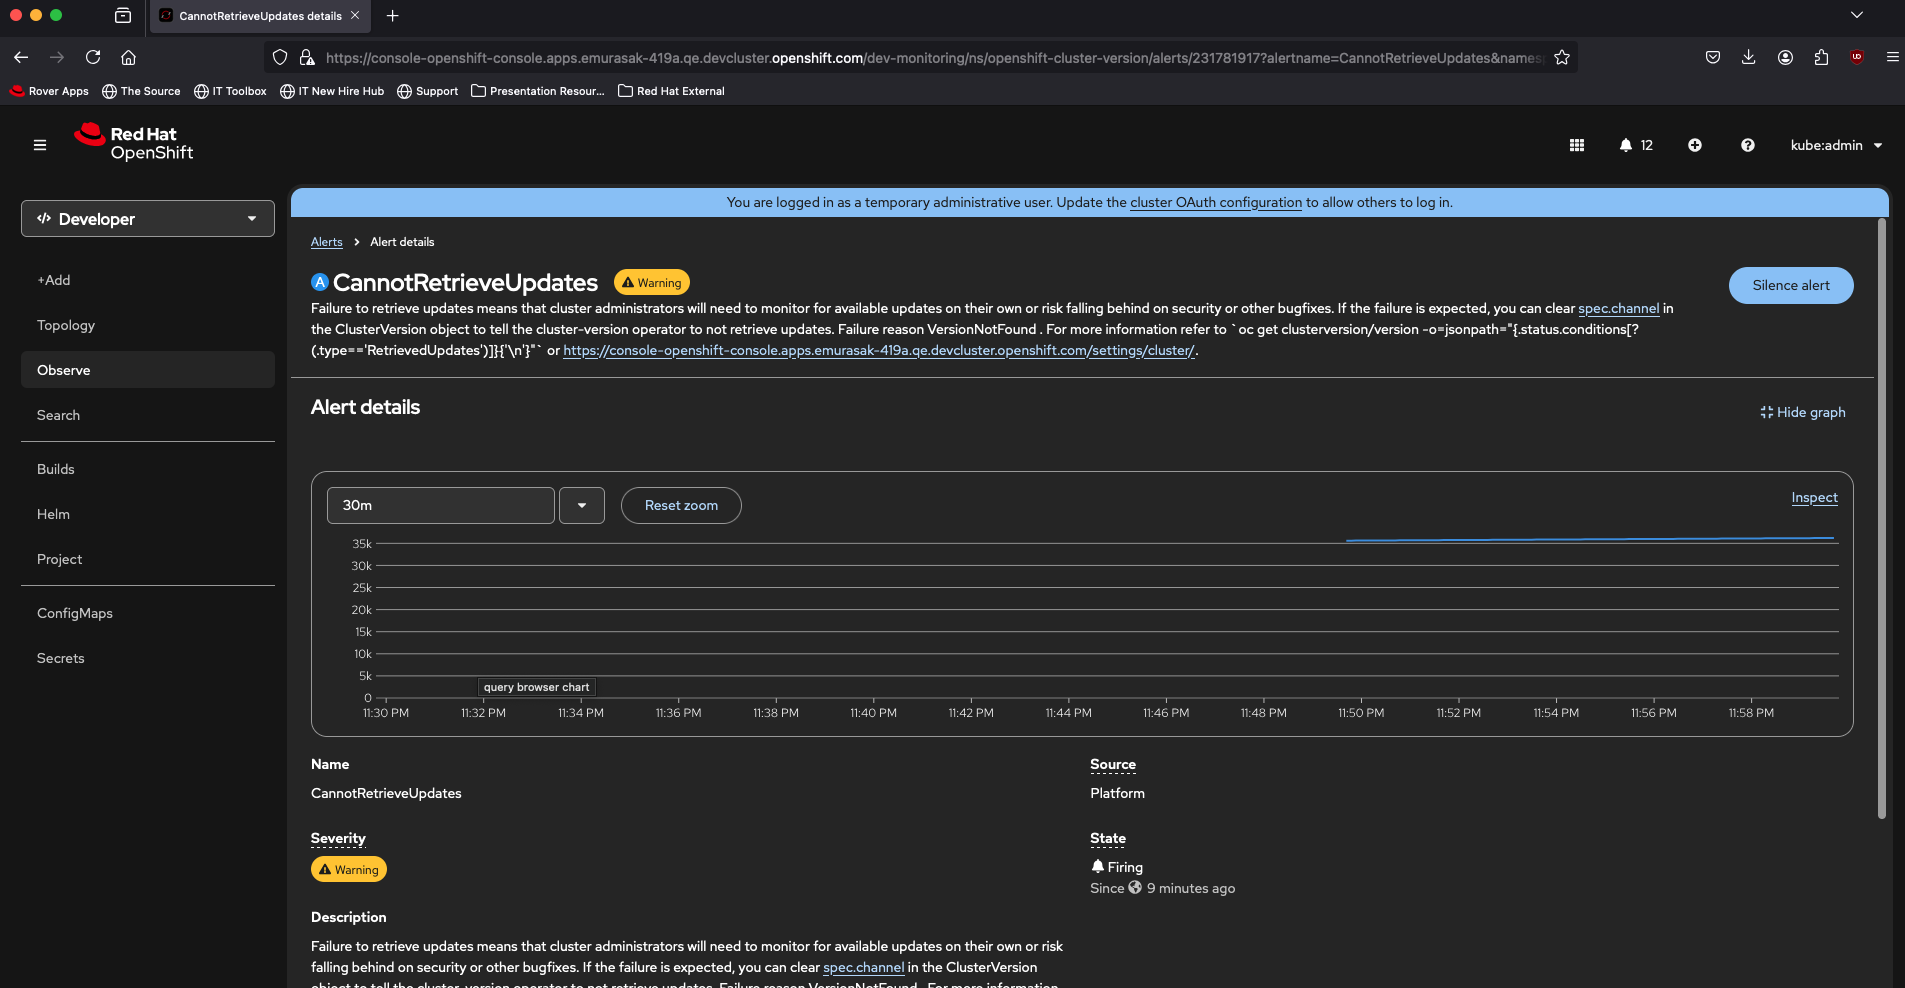Screen dimensions: 1905x988
Task: Open the Red Hat External bookmark folder
Action: coord(671,91)
